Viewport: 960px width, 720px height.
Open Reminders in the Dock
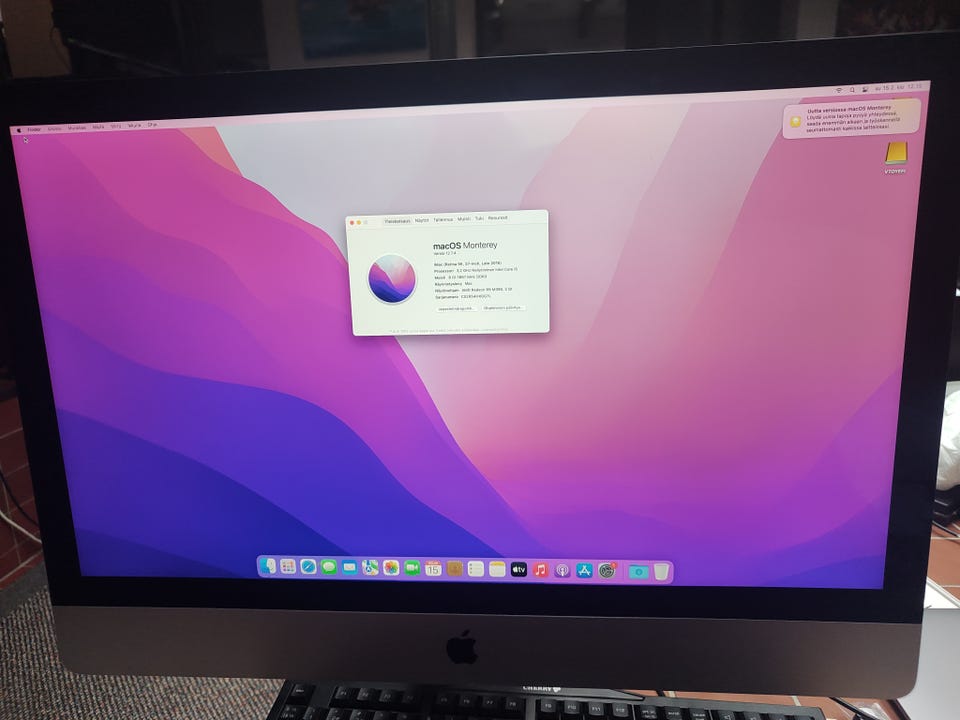(476, 569)
